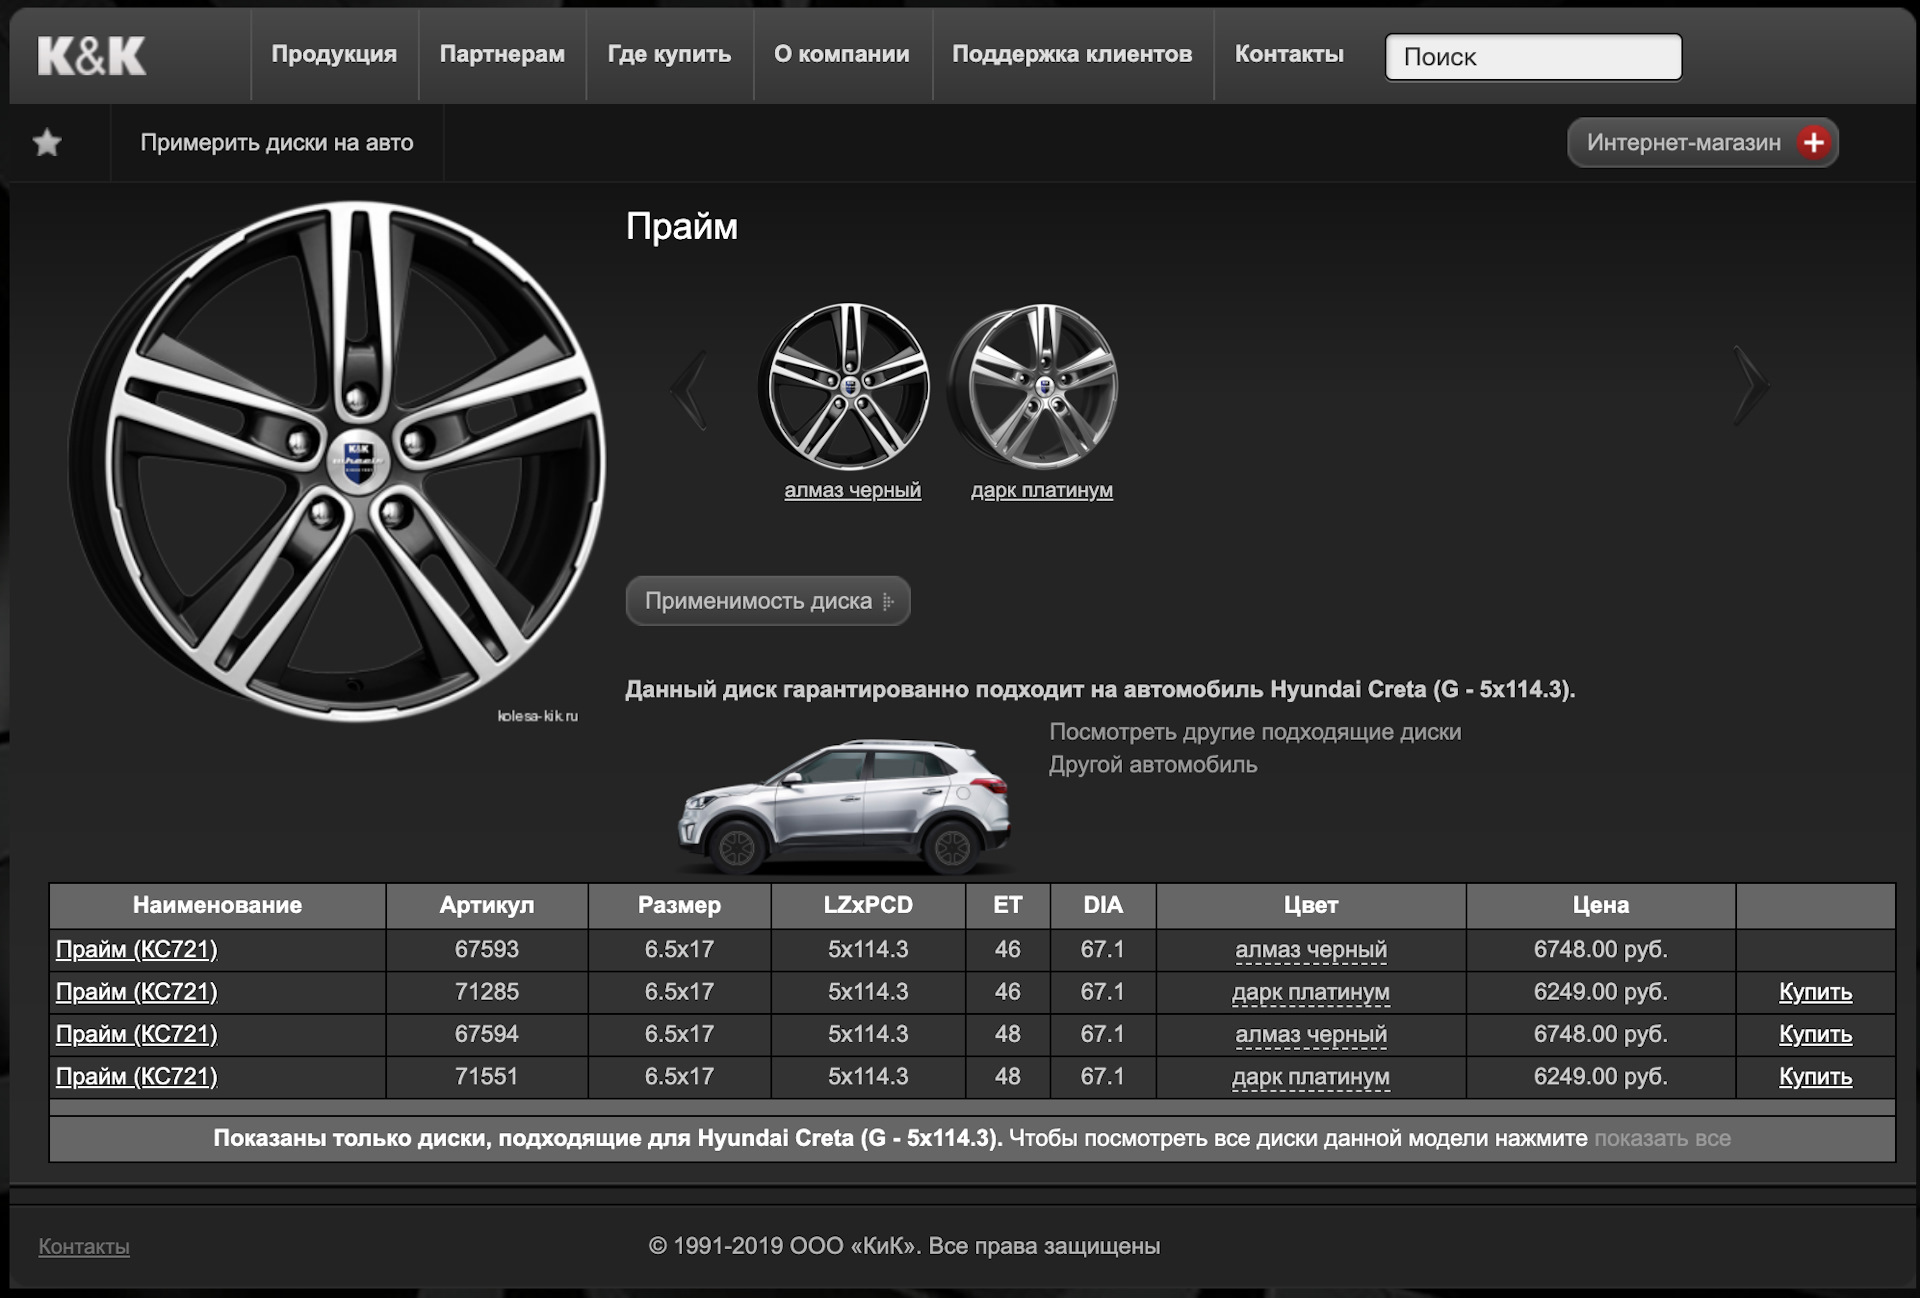
Task: Click the K&K logo in the header
Action: pos(91,56)
